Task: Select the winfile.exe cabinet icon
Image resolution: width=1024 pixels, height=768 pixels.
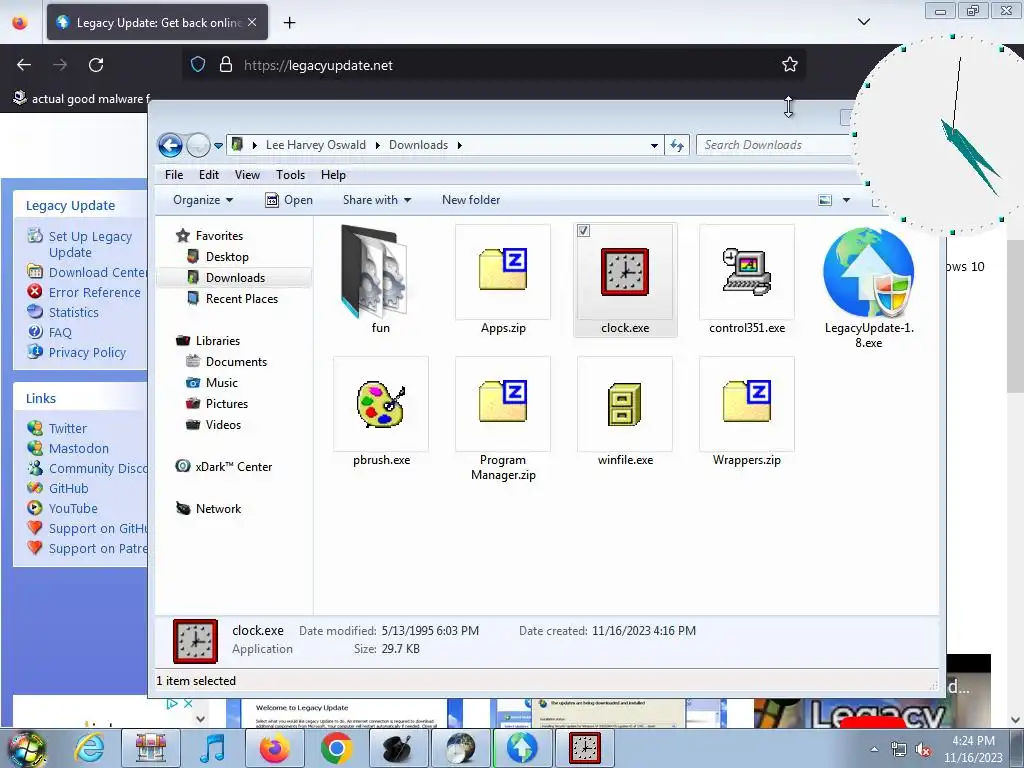Action: click(x=625, y=404)
